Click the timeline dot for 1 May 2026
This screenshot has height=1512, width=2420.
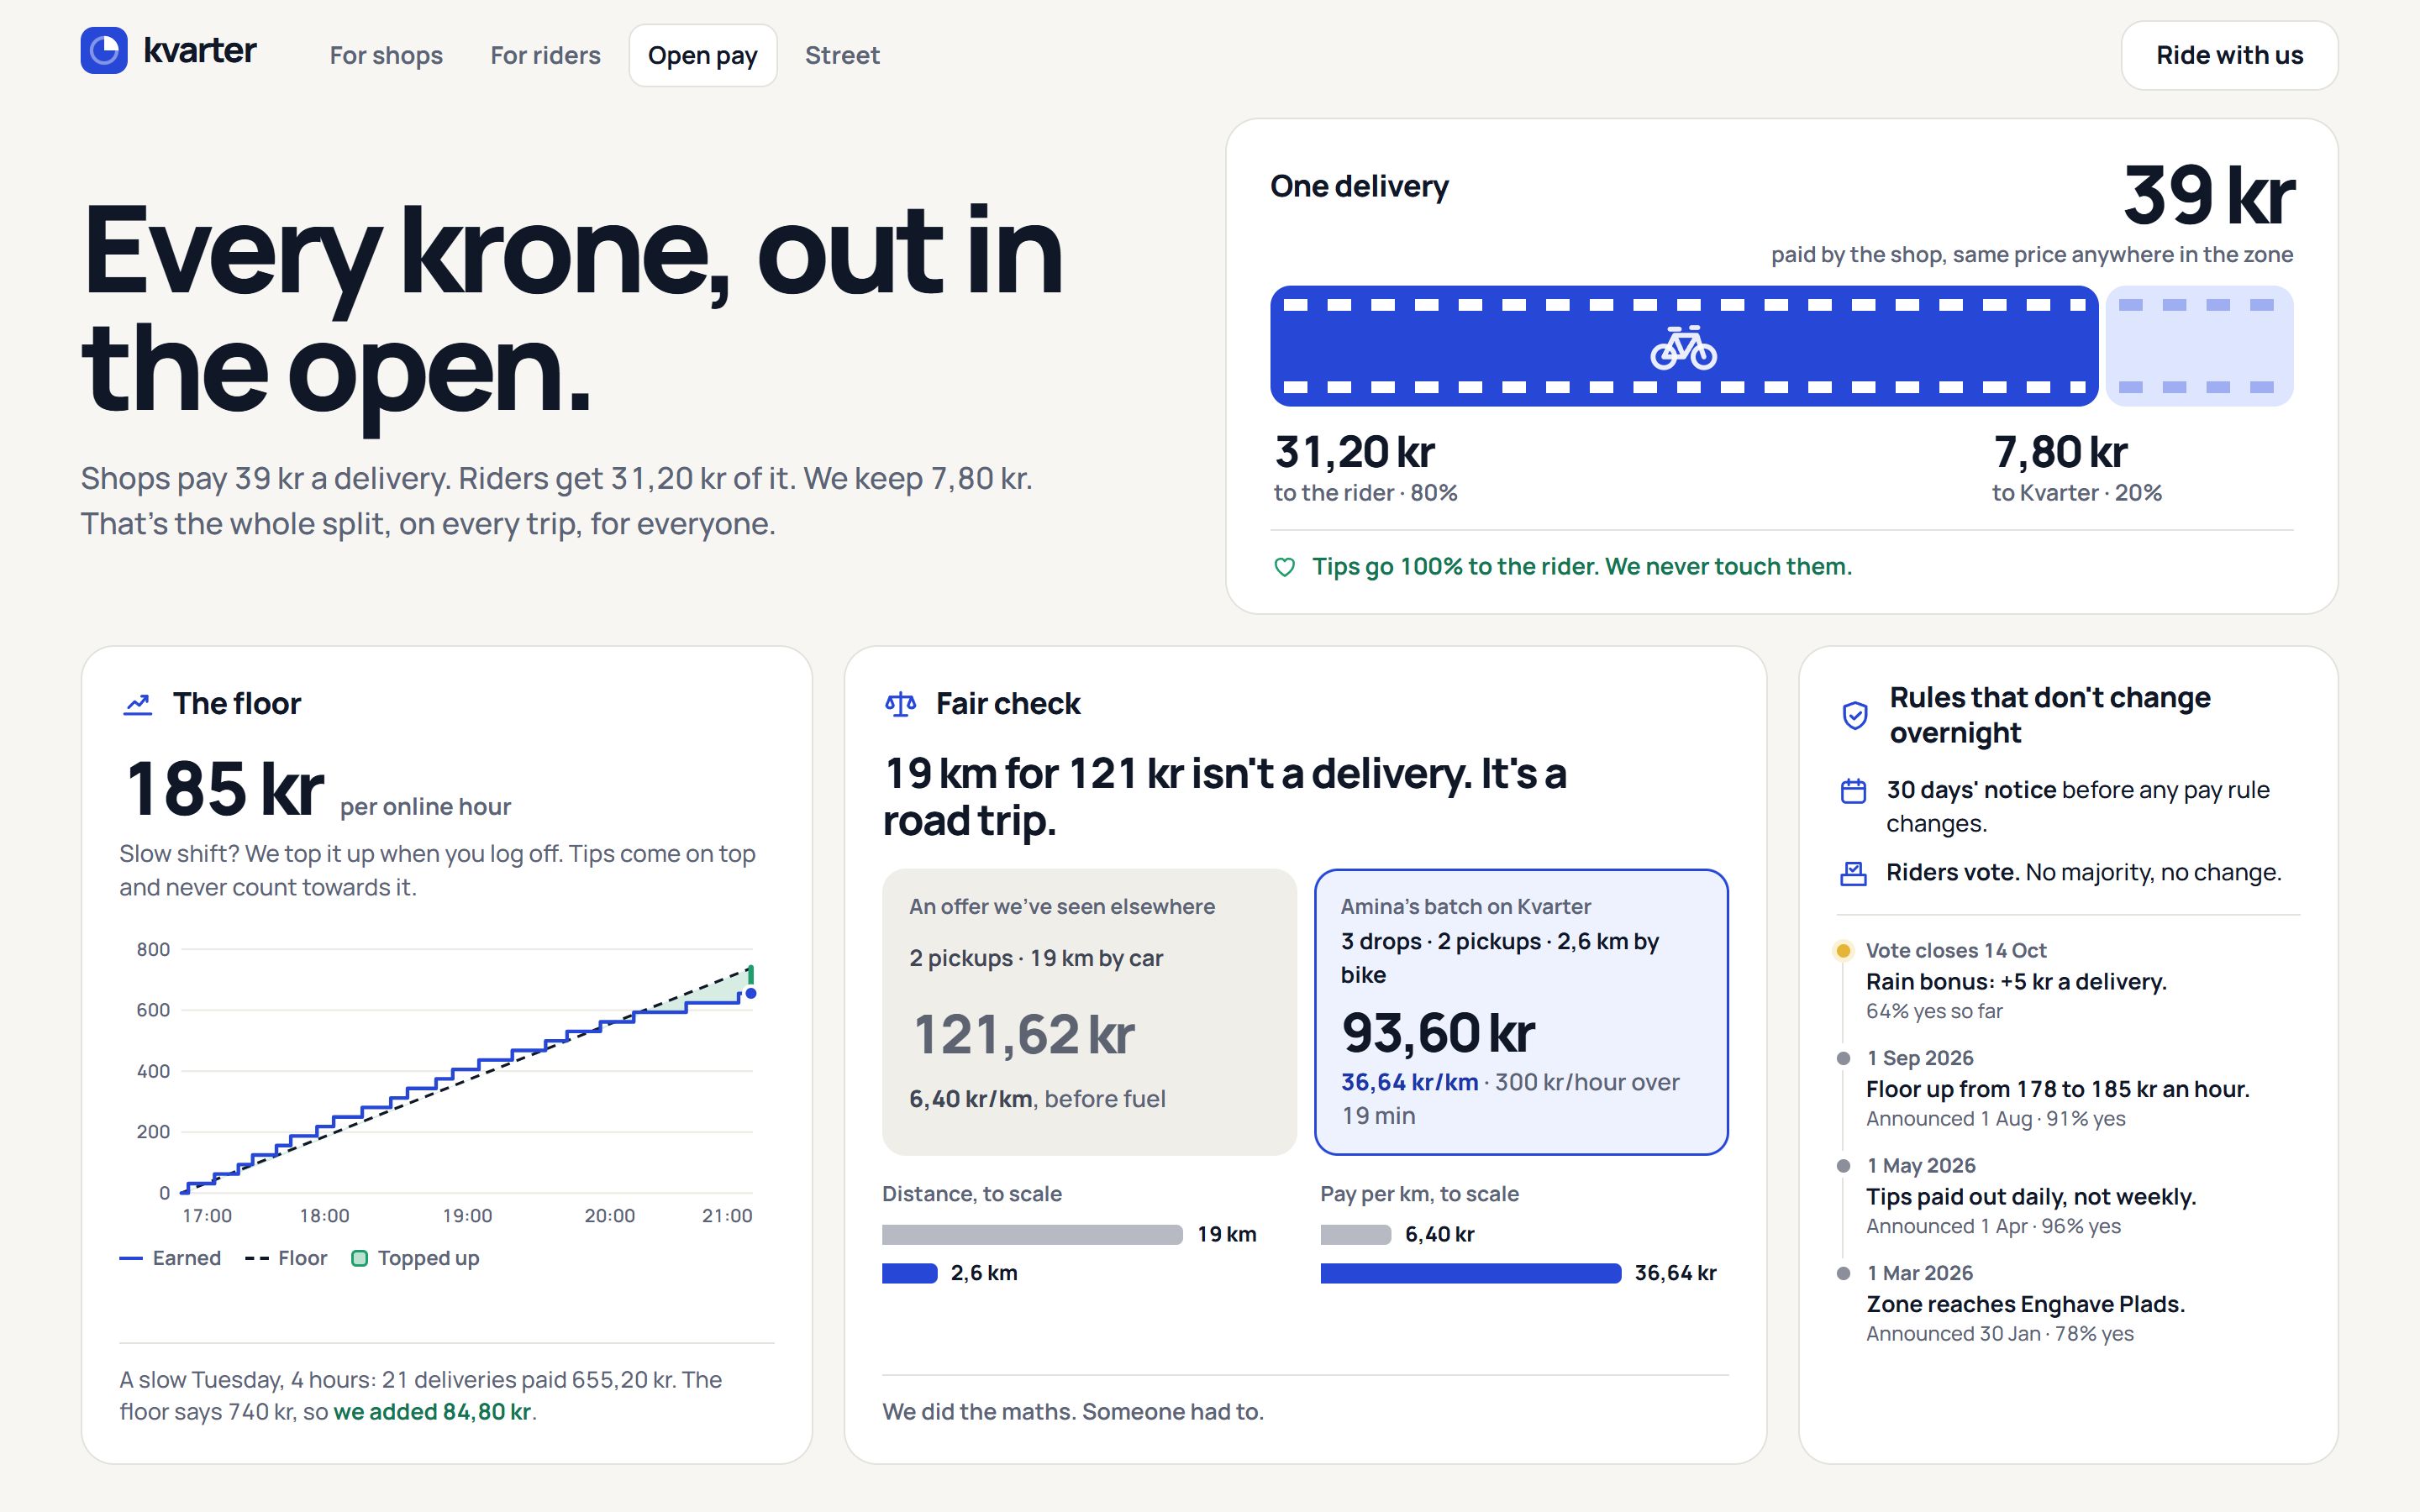(x=1843, y=1165)
